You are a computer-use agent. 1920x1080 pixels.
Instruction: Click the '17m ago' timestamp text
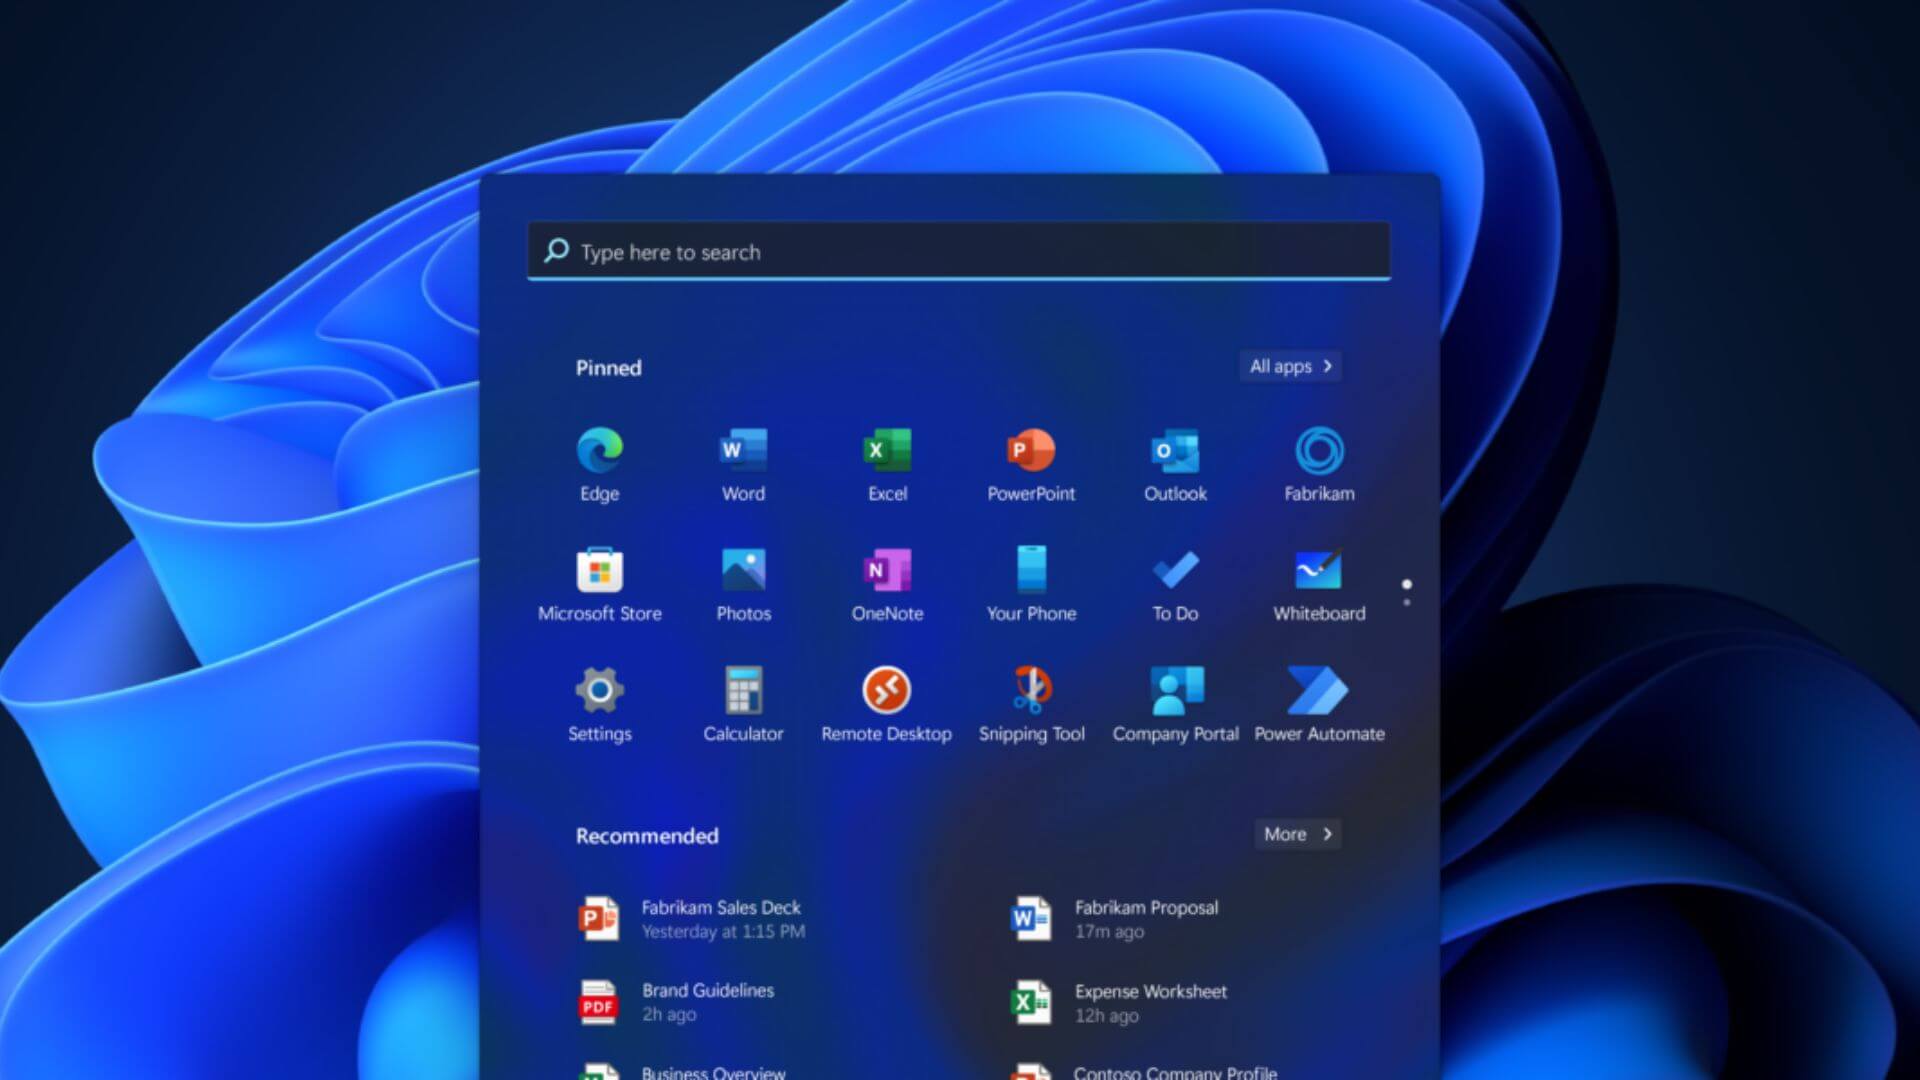(x=1109, y=932)
